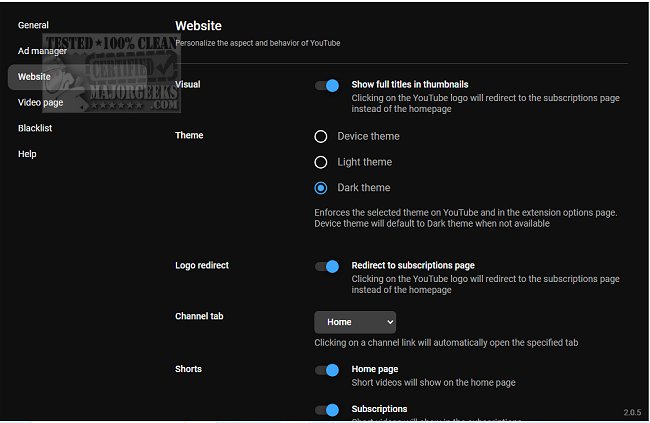This screenshot has width=650, height=423.
Task: Click the Channel tab label
Action: [x=199, y=316]
